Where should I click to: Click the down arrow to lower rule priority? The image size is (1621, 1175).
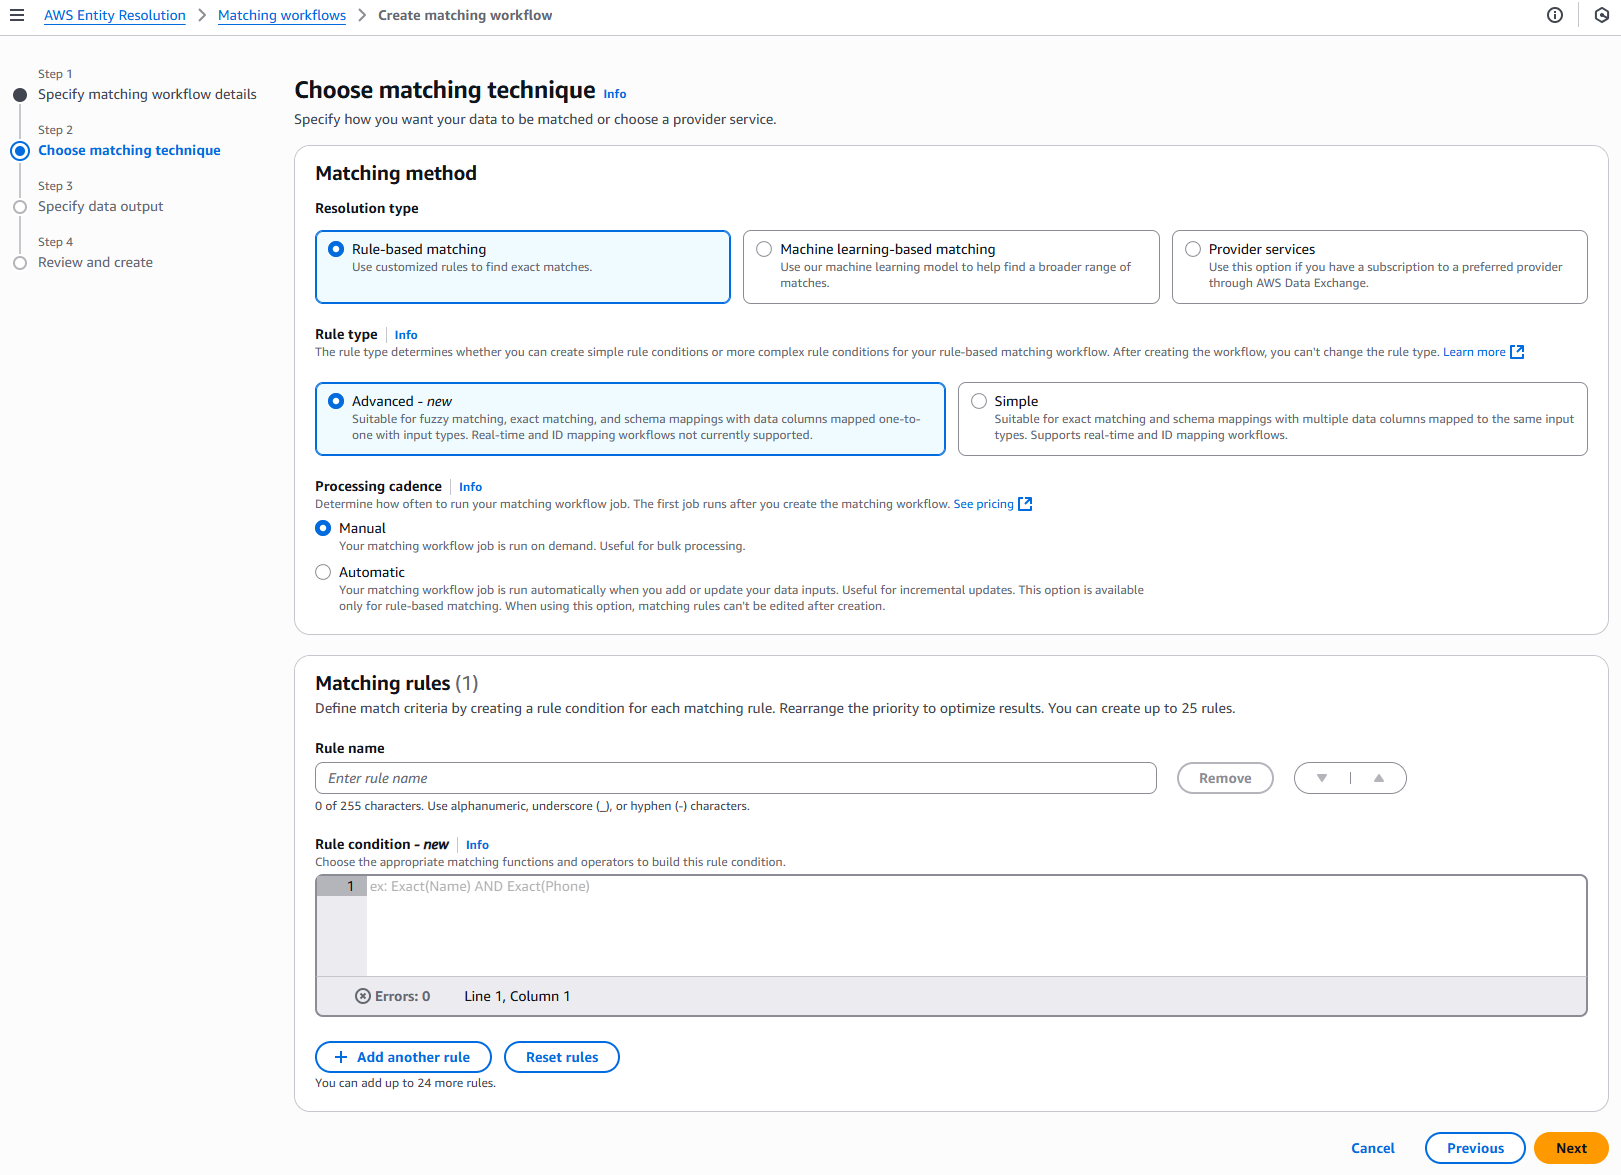pyautogui.click(x=1322, y=778)
